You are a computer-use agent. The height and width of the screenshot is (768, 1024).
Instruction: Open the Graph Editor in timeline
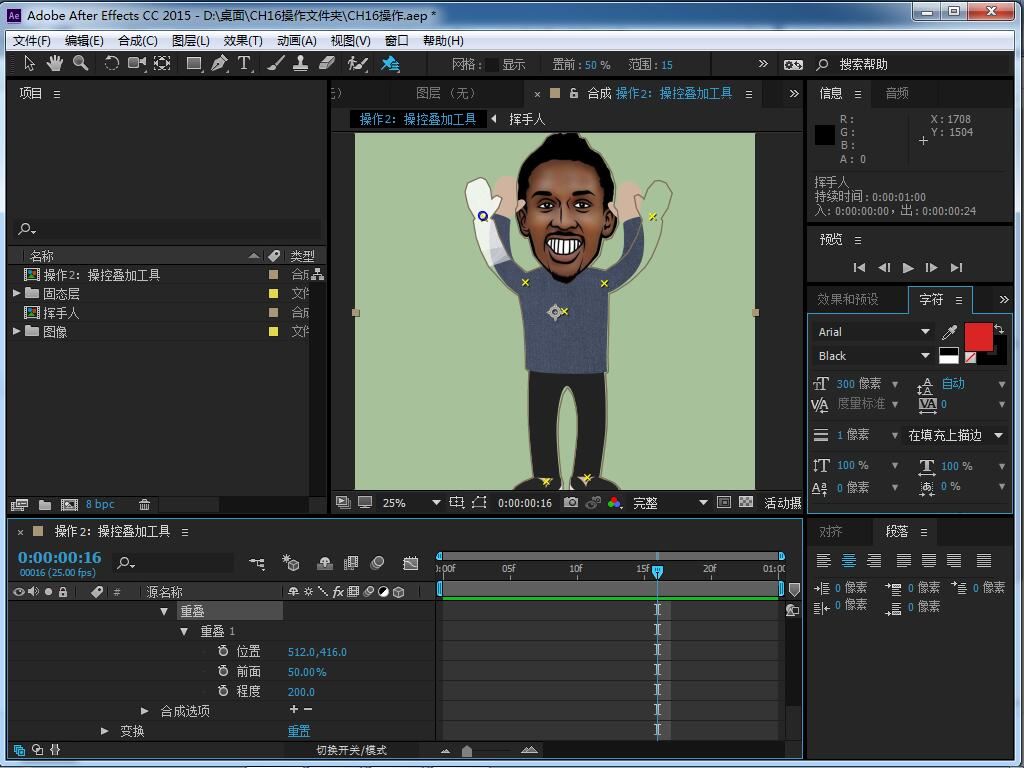tap(410, 563)
